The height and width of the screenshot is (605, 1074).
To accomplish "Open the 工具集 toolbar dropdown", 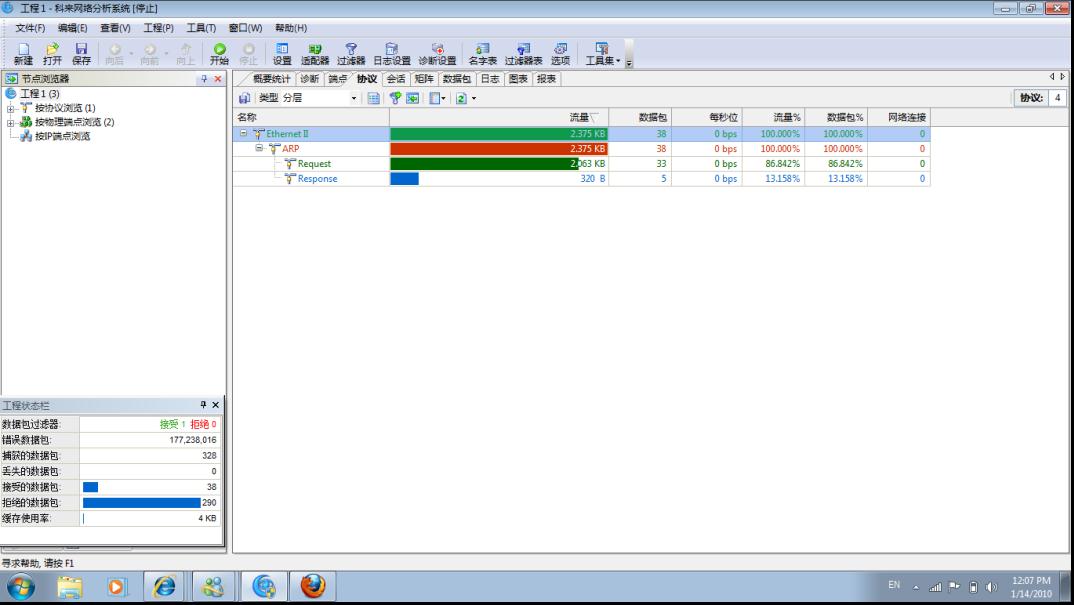I will tap(603, 54).
